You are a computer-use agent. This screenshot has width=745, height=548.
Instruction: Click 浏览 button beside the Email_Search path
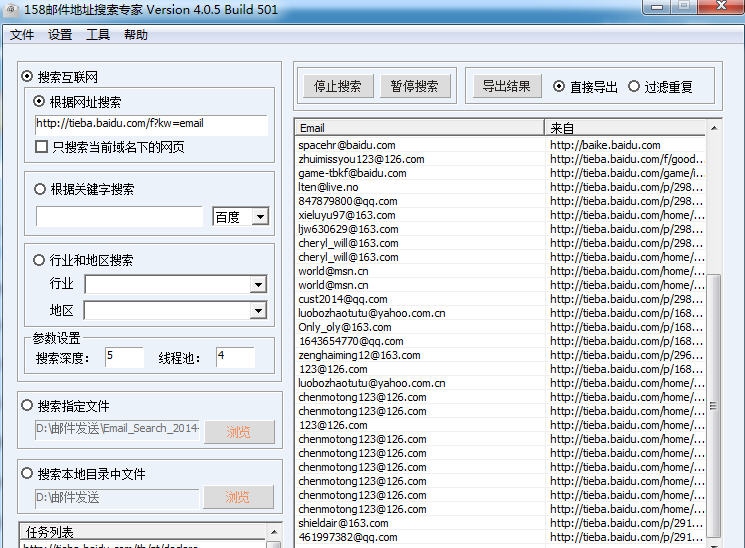(x=239, y=432)
